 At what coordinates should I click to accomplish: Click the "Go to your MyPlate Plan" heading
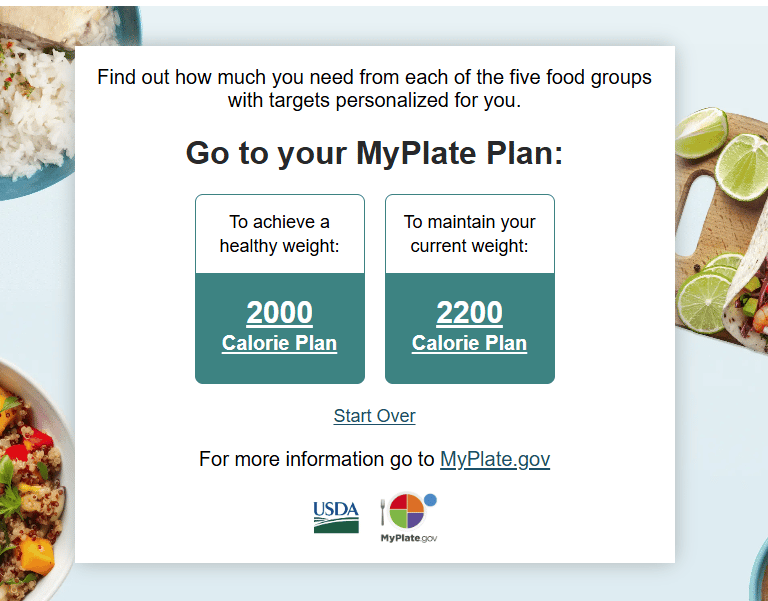click(374, 154)
